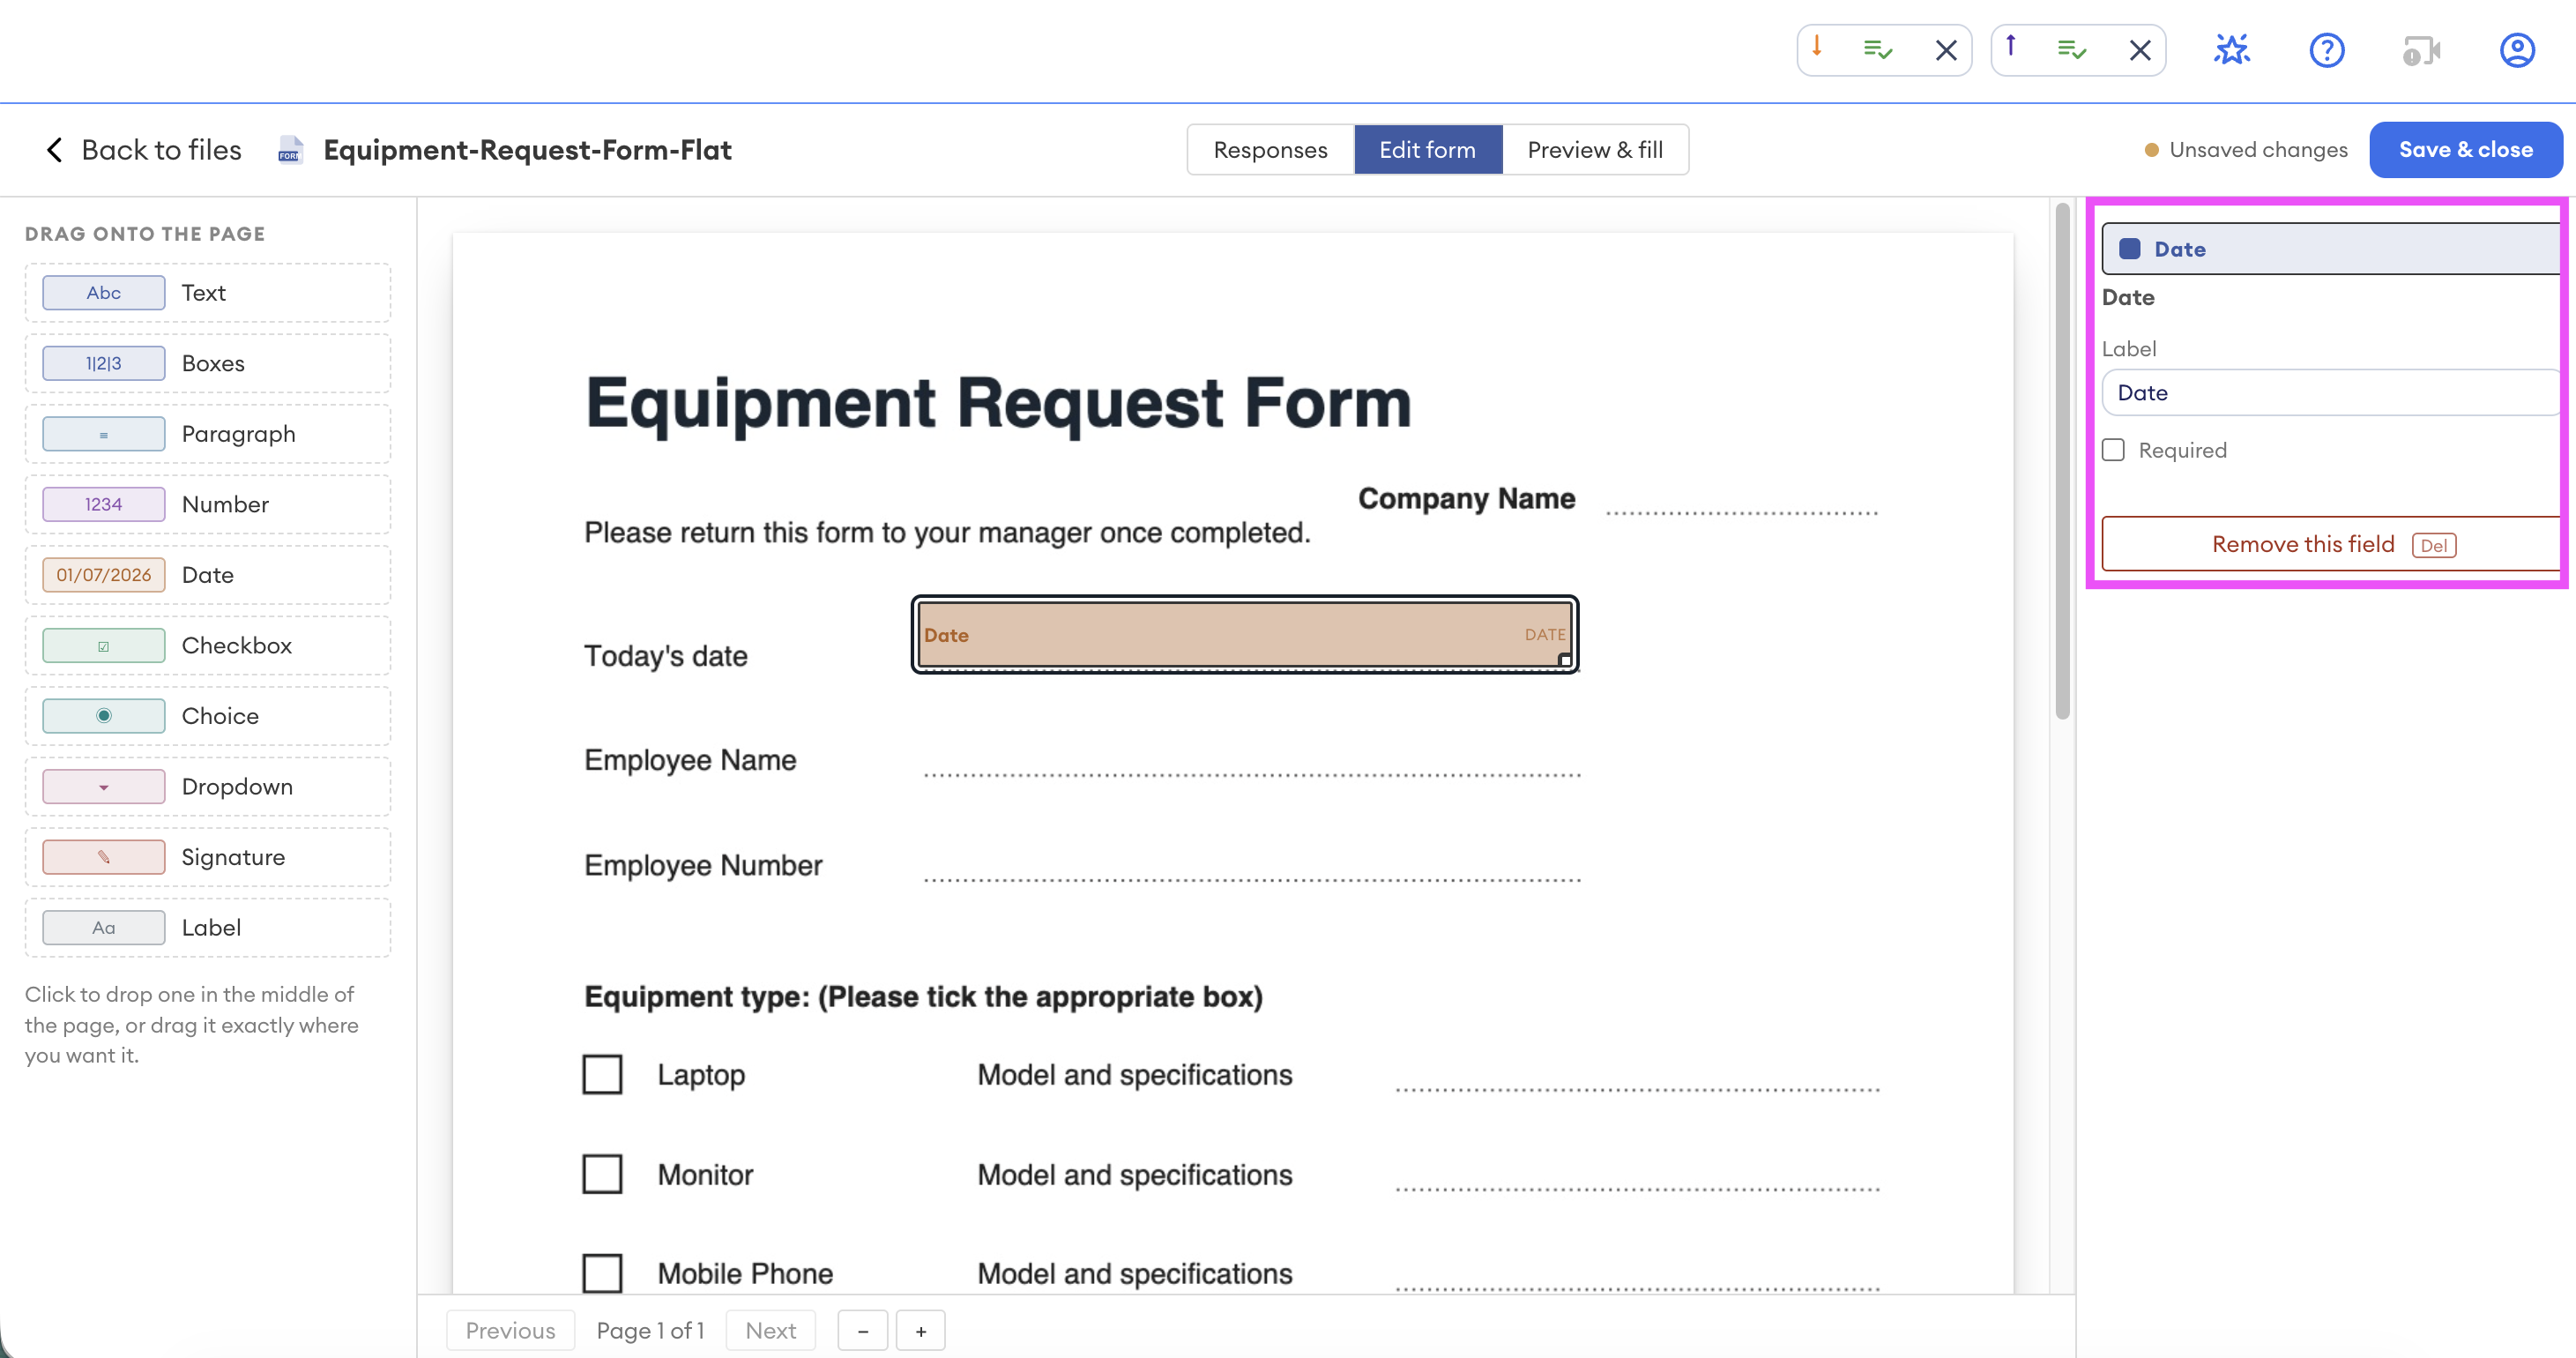Switch to the Preview & fill tab
Viewport: 2576px width, 1358px height.
pos(1596,150)
